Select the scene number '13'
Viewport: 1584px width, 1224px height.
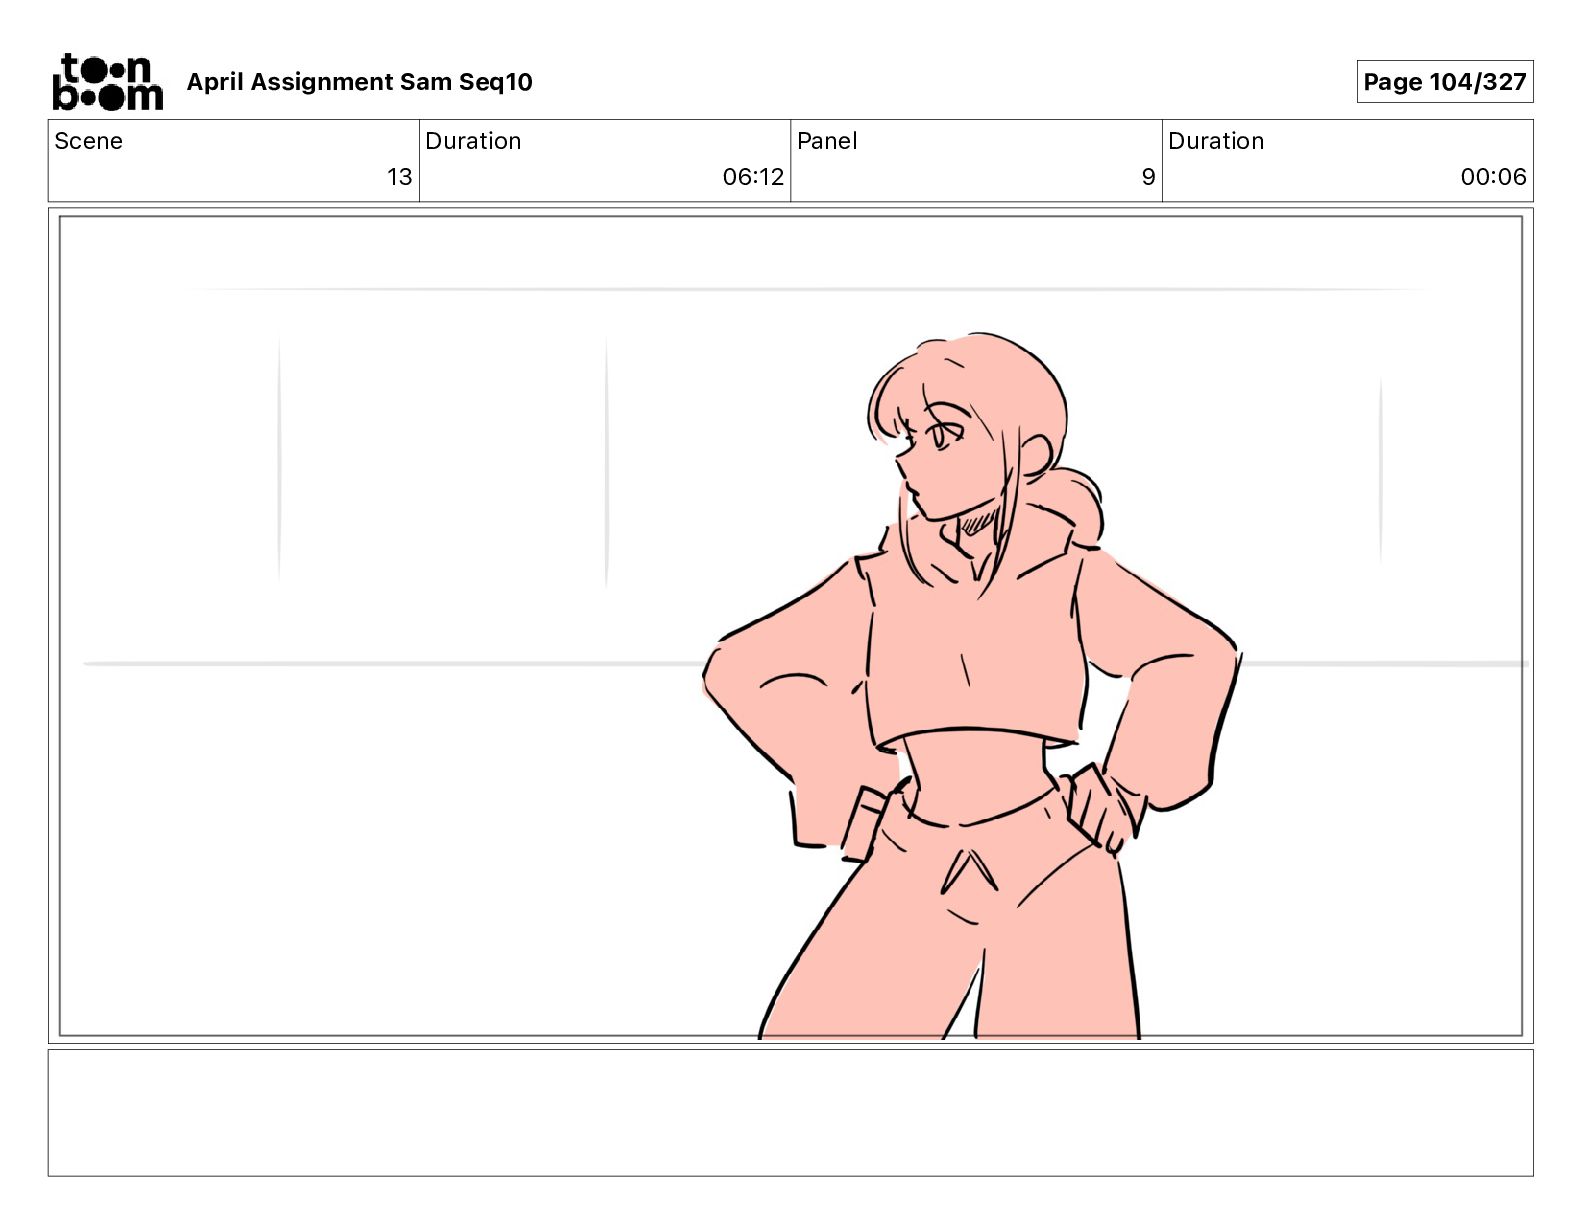click(x=399, y=177)
